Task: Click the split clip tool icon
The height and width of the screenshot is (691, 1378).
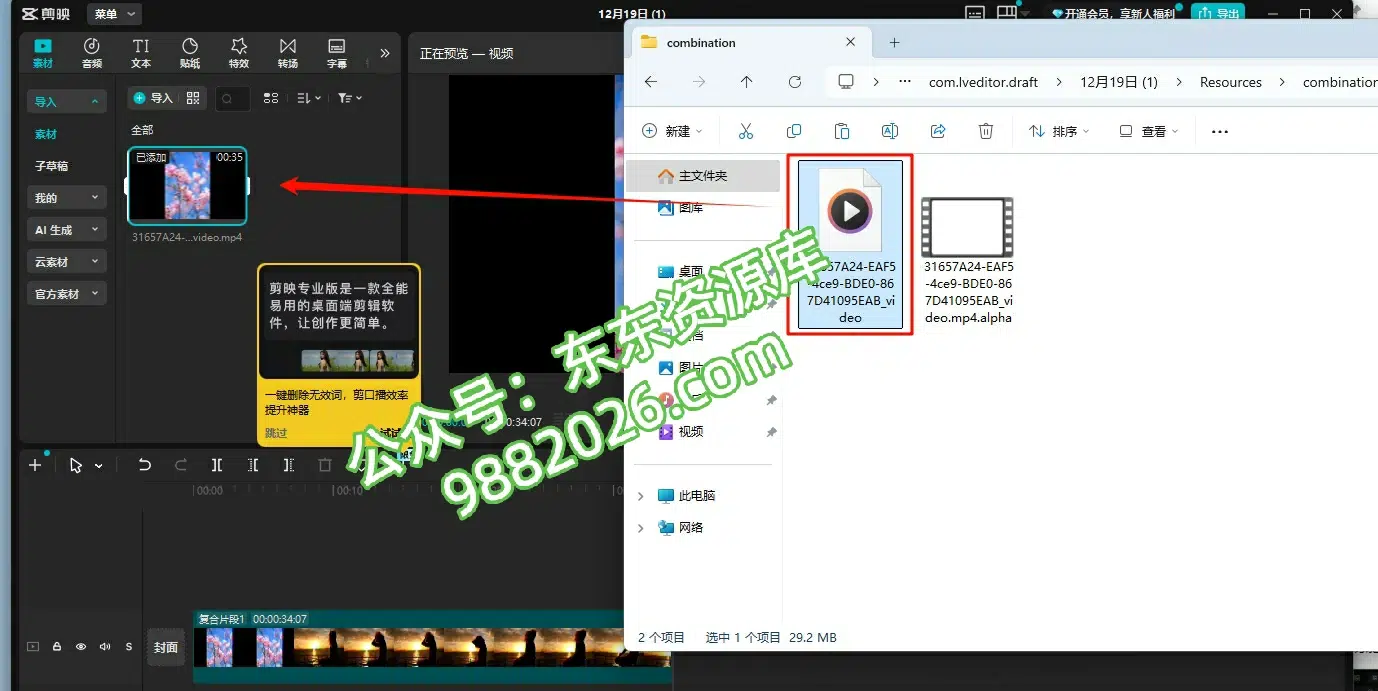Action: click(217, 465)
